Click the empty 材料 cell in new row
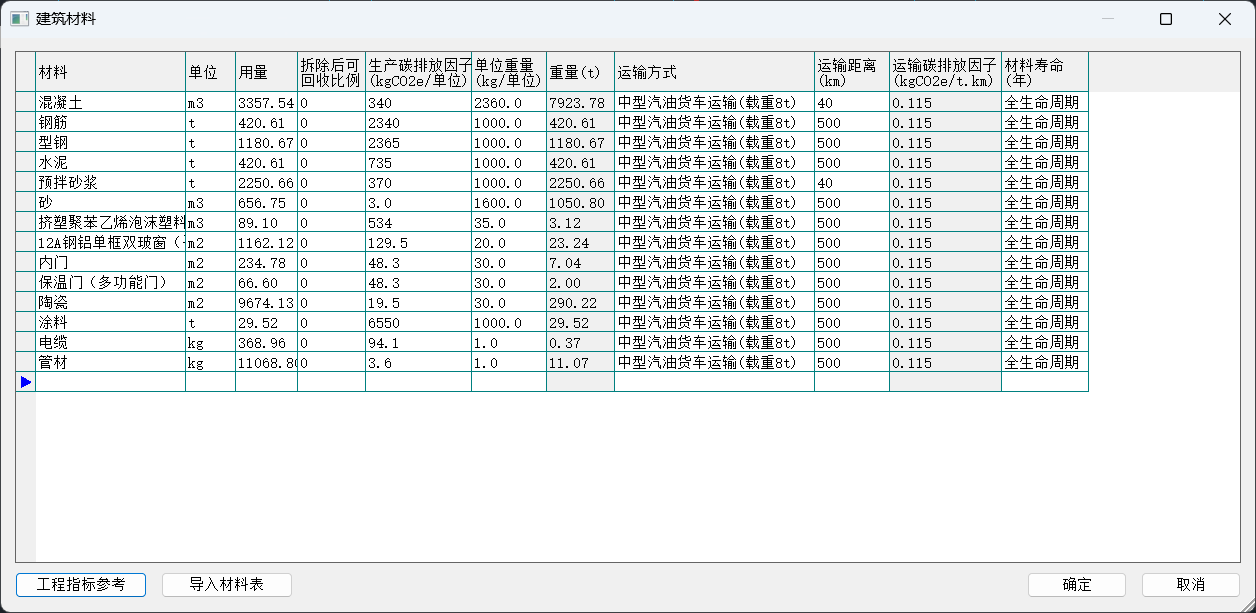Screen dimensions: 1256x613 point(110,382)
